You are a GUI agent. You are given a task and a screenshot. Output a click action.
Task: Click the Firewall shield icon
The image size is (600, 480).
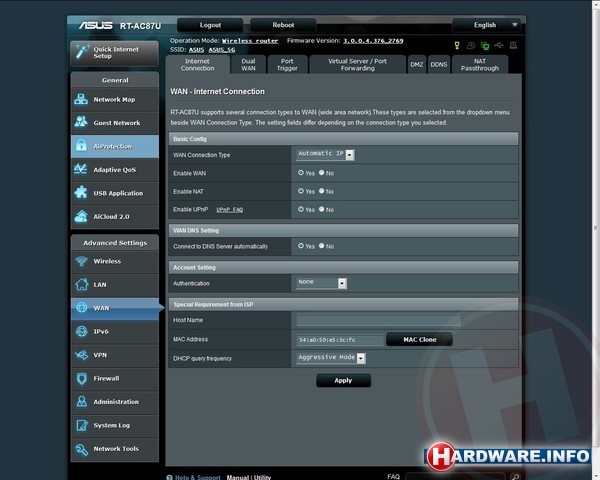coord(81,378)
